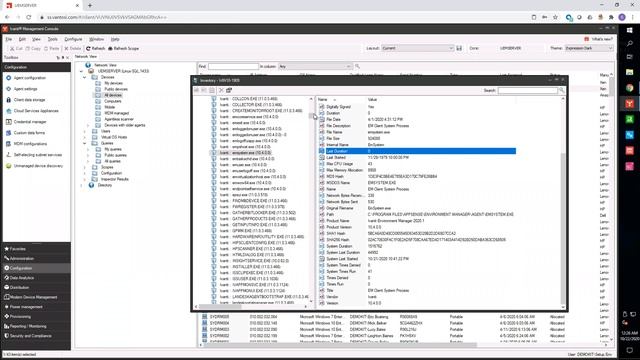This screenshot has height=360, width=640.
Task: Select All devices in the tree
Action: [x=113, y=95]
